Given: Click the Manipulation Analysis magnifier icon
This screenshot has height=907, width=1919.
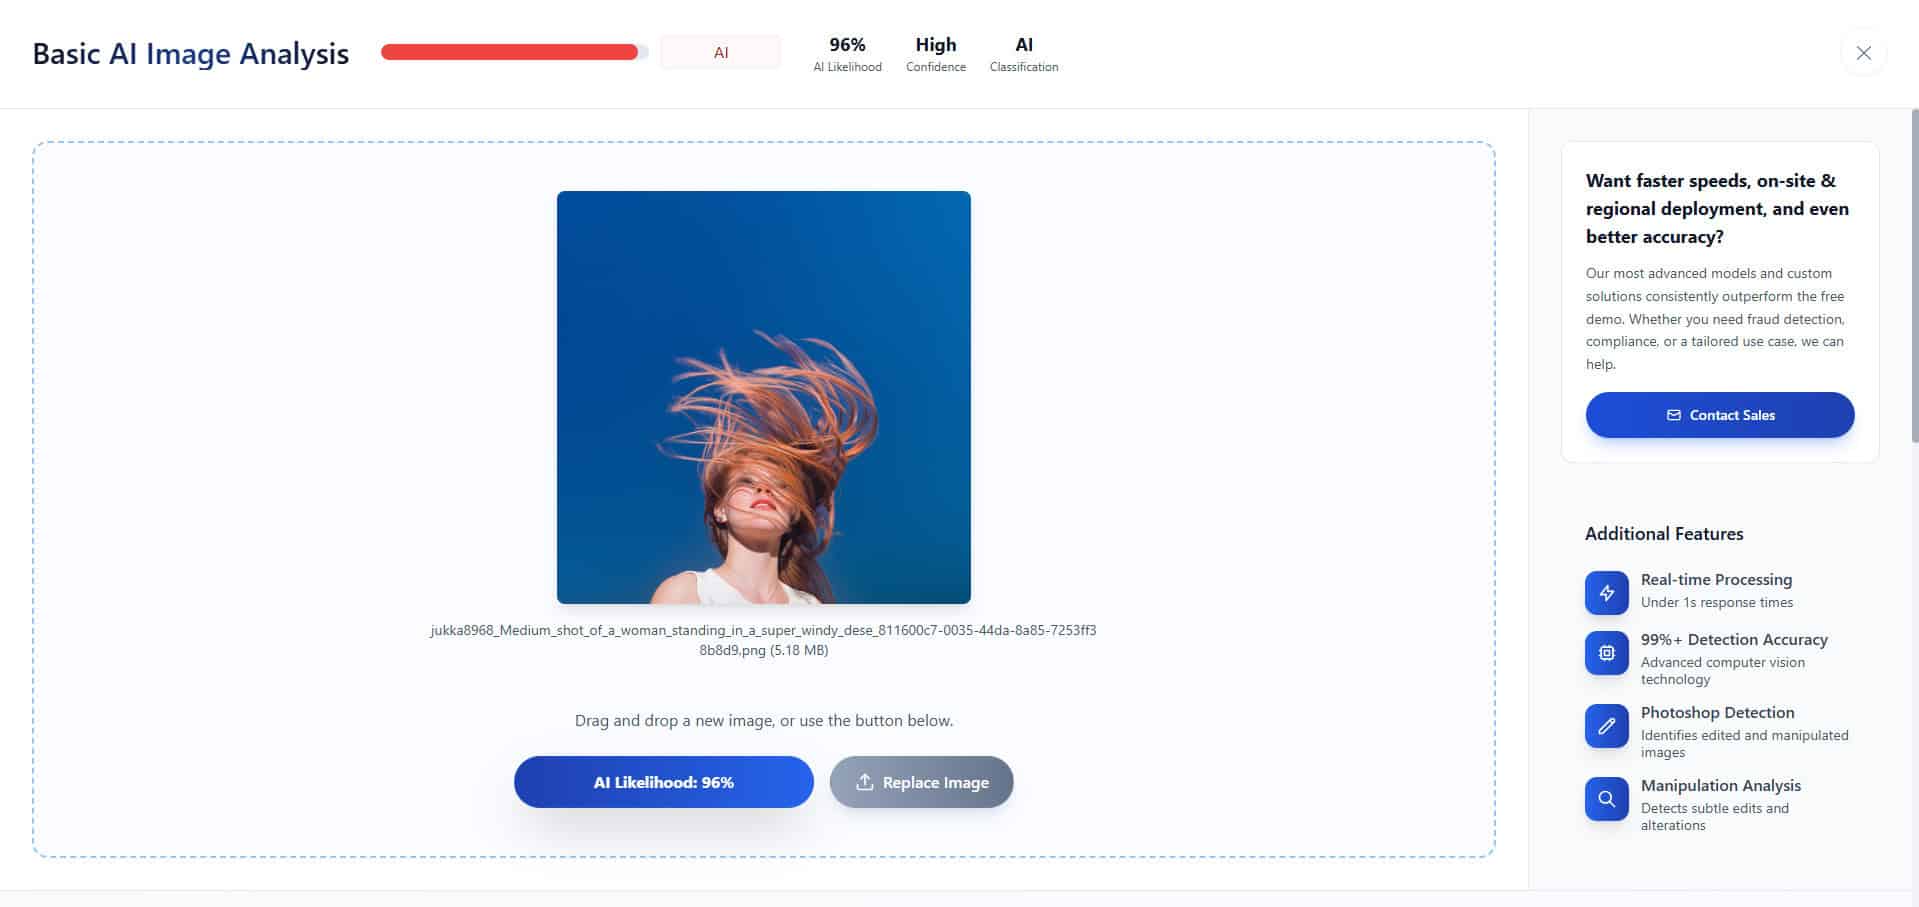Looking at the screenshot, I should click(1606, 799).
